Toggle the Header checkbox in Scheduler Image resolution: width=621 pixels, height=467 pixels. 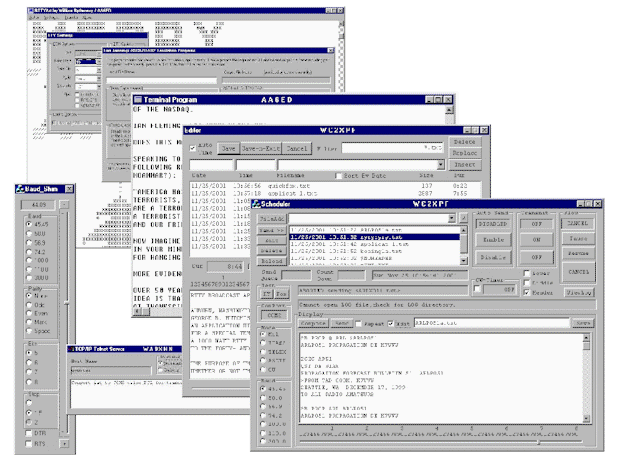[x=527, y=292]
